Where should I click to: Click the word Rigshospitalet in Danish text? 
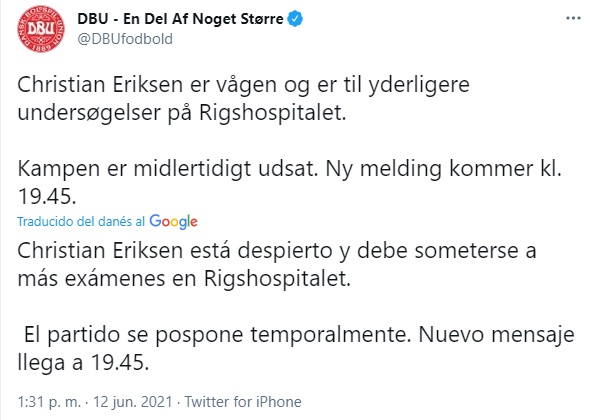(x=272, y=113)
